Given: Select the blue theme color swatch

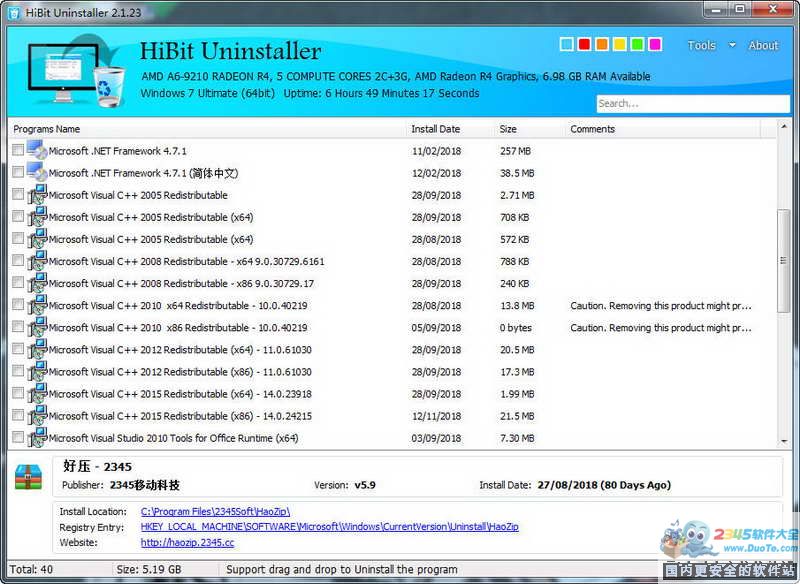Looking at the screenshot, I should pos(567,44).
